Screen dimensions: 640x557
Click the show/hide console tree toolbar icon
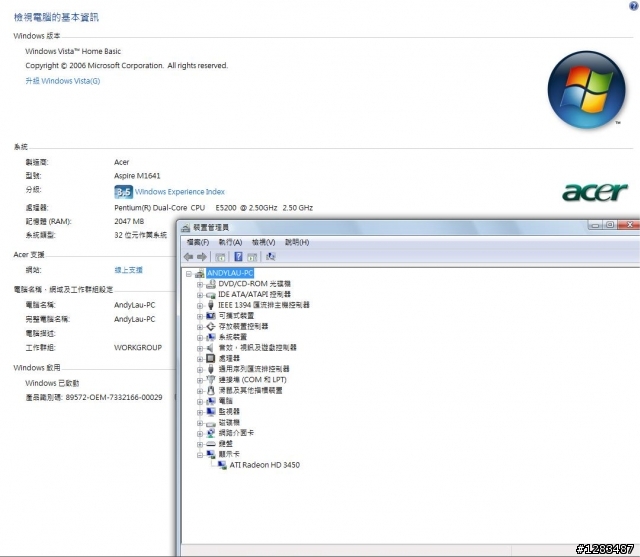point(220,257)
